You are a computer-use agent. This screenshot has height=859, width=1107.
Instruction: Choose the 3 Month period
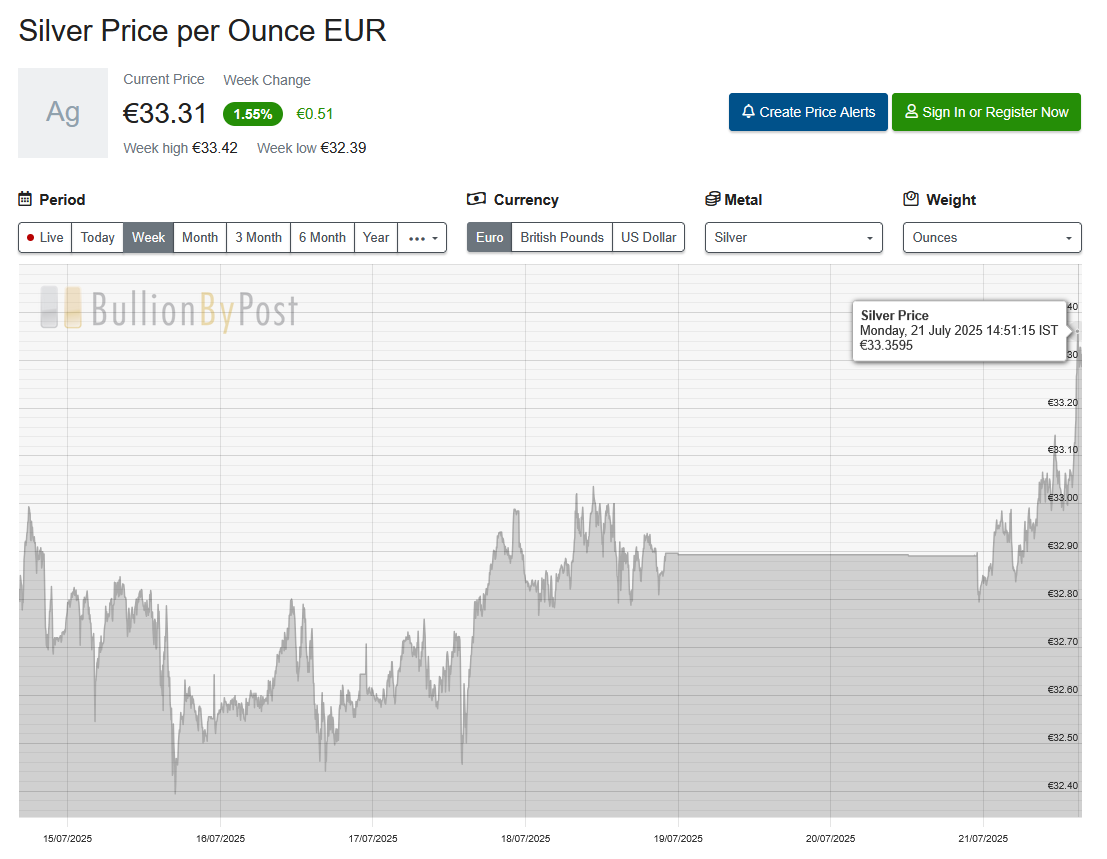[258, 237]
